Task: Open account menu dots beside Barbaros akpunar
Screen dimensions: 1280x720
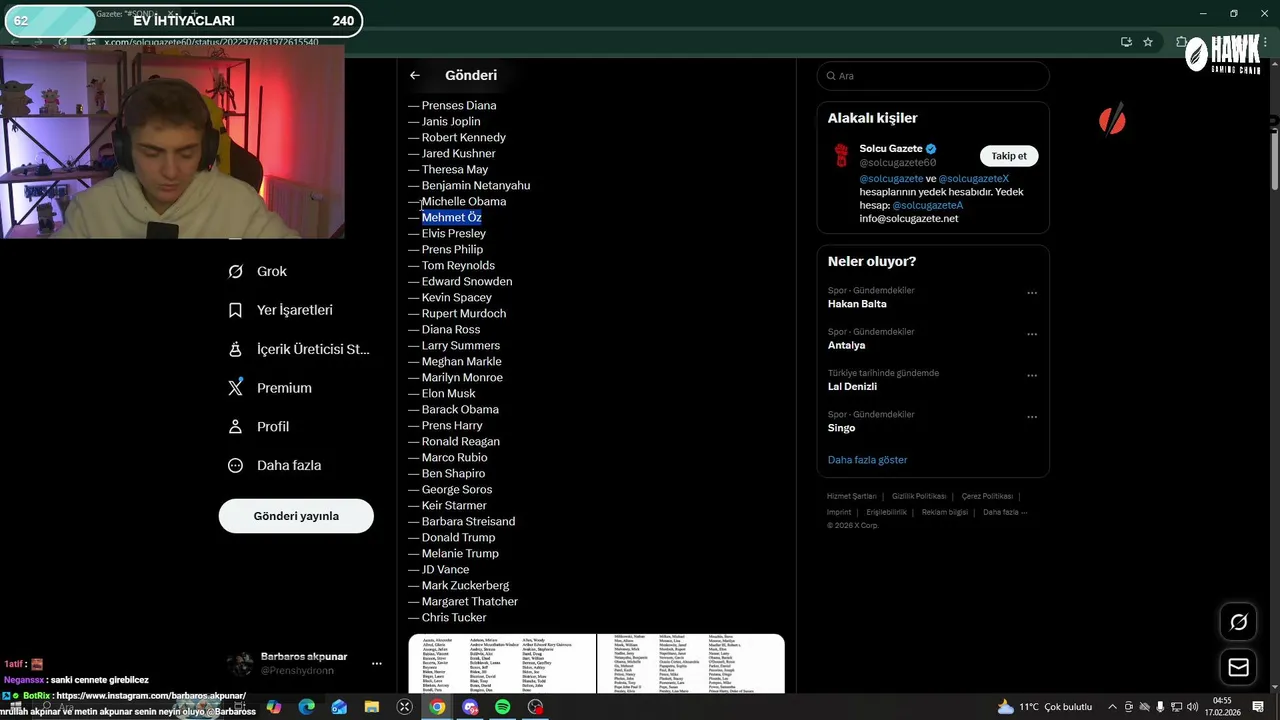Action: (x=377, y=663)
